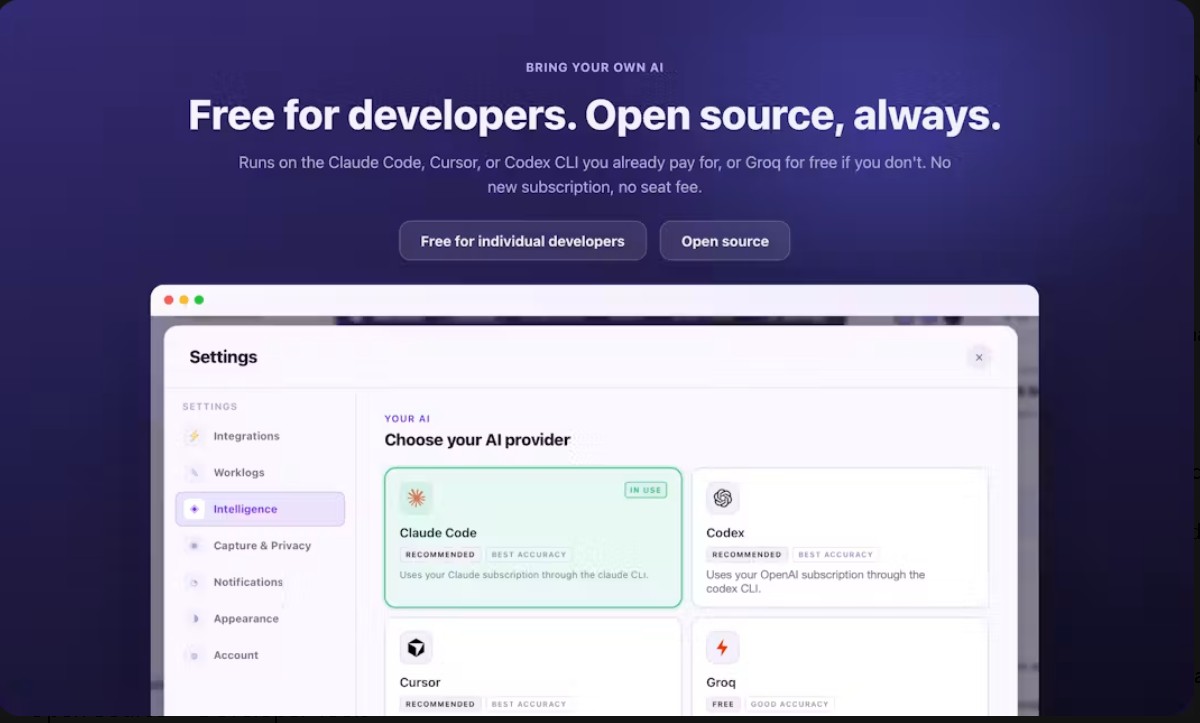The height and width of the screenshot is (723, 1200).
Task: Click the Codex provider name
Action: click(x=725, y=533)
